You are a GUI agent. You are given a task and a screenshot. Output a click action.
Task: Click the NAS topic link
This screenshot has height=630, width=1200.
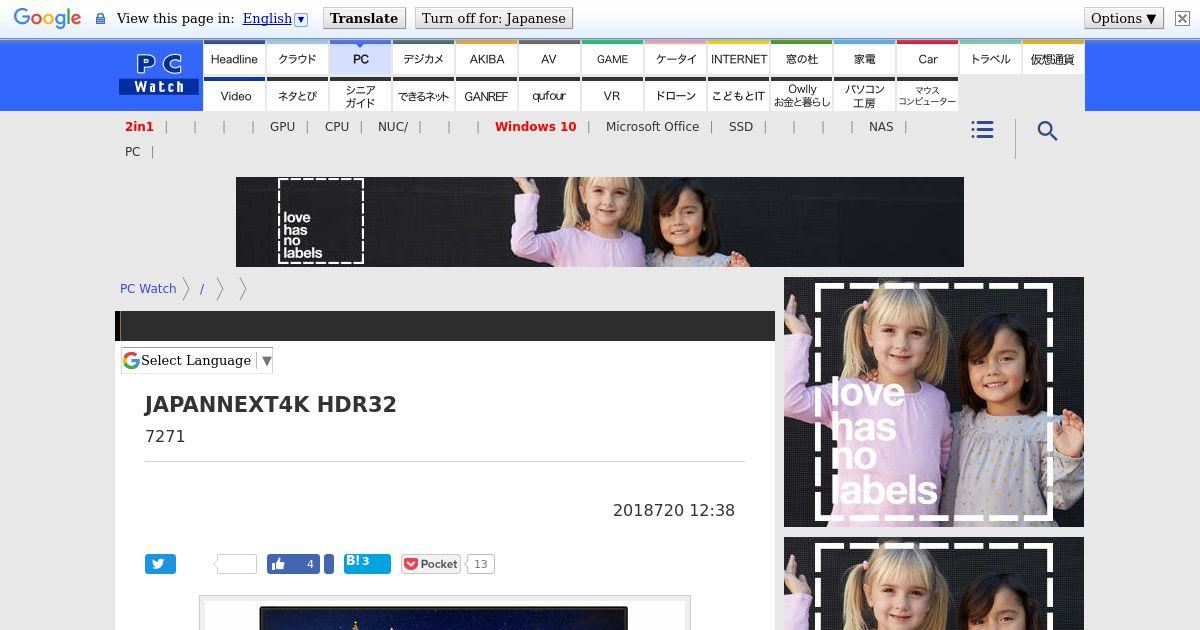click(x=881, y=126)
